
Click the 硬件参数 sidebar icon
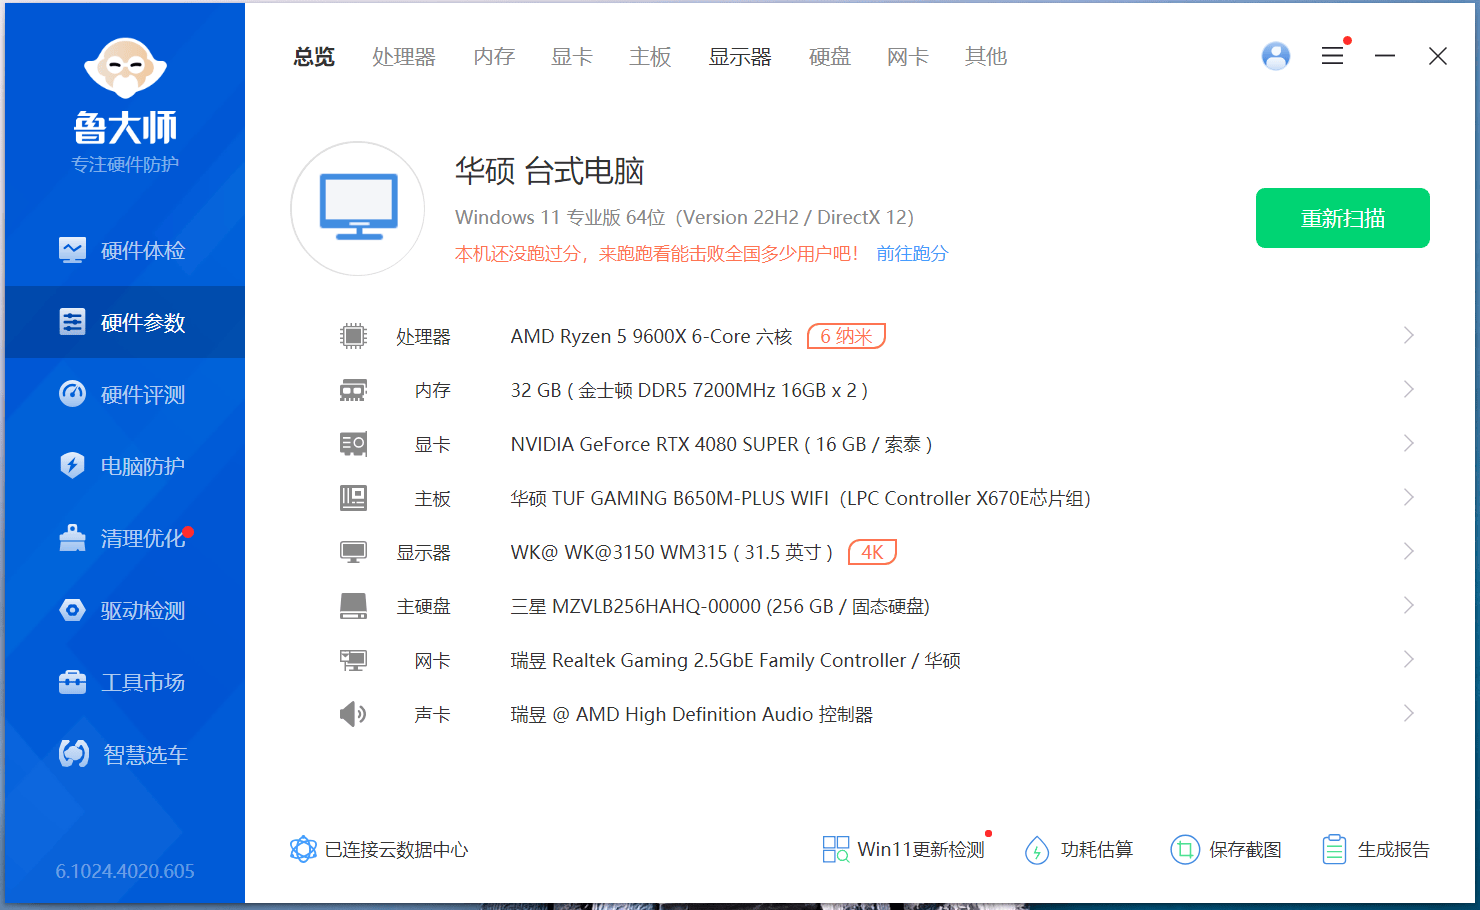coord(72,322)
